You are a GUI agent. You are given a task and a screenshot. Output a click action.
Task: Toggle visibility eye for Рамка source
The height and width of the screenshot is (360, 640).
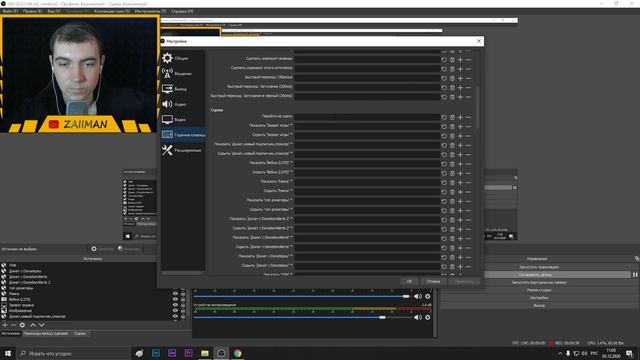(176, 293)
